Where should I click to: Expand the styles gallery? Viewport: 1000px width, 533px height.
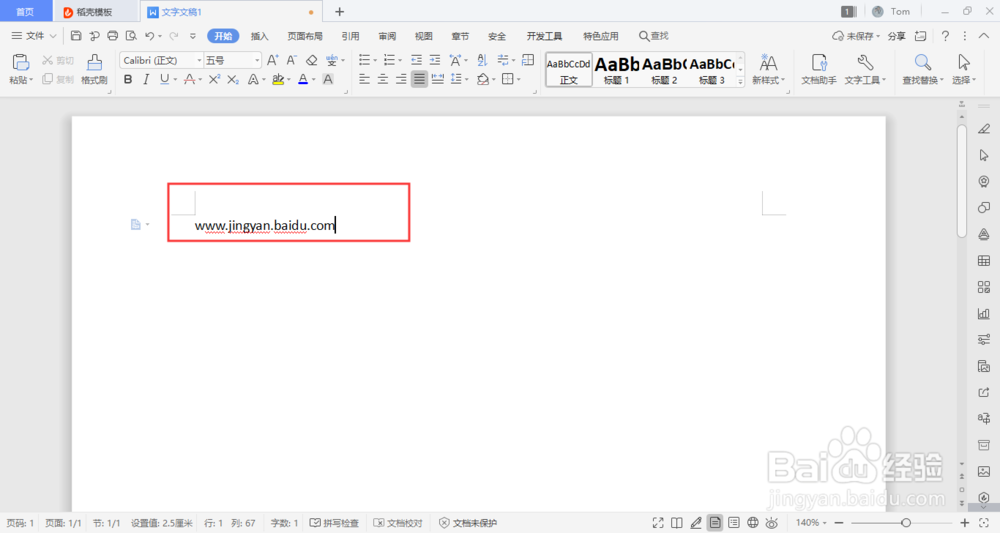click(x=740, y=82)
